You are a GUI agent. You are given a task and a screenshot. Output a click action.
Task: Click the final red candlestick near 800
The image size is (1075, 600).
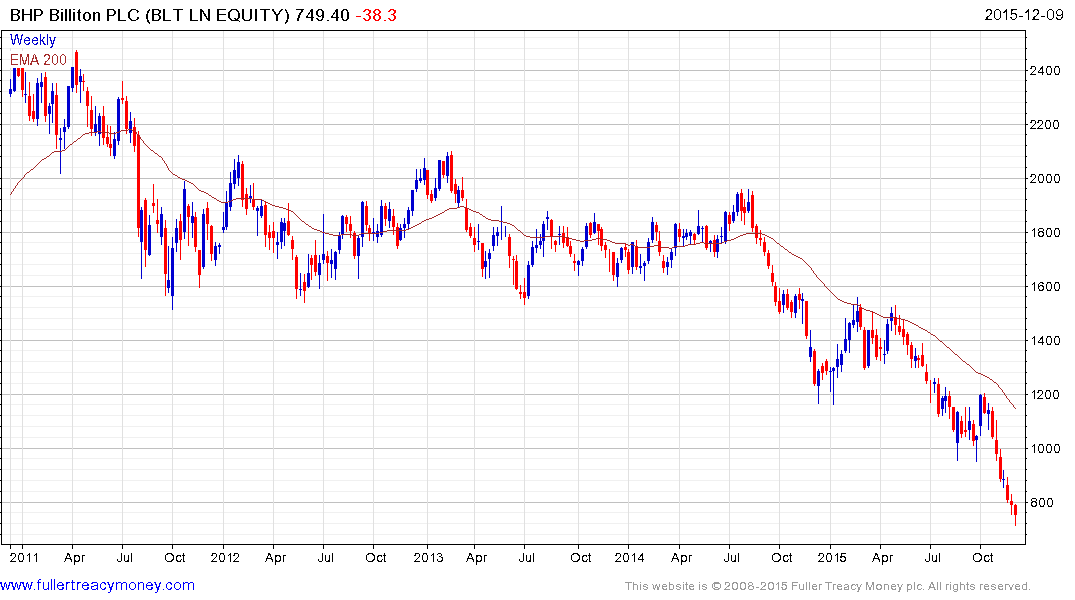[1015, 511]
